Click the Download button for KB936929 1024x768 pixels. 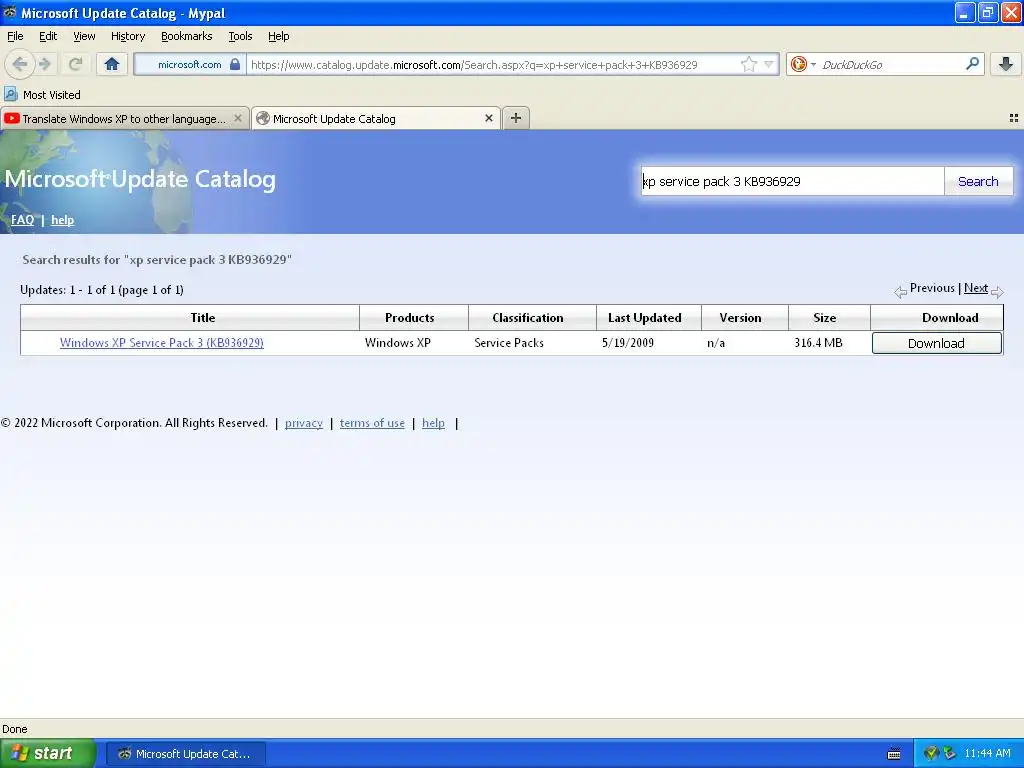pos(936,343)
